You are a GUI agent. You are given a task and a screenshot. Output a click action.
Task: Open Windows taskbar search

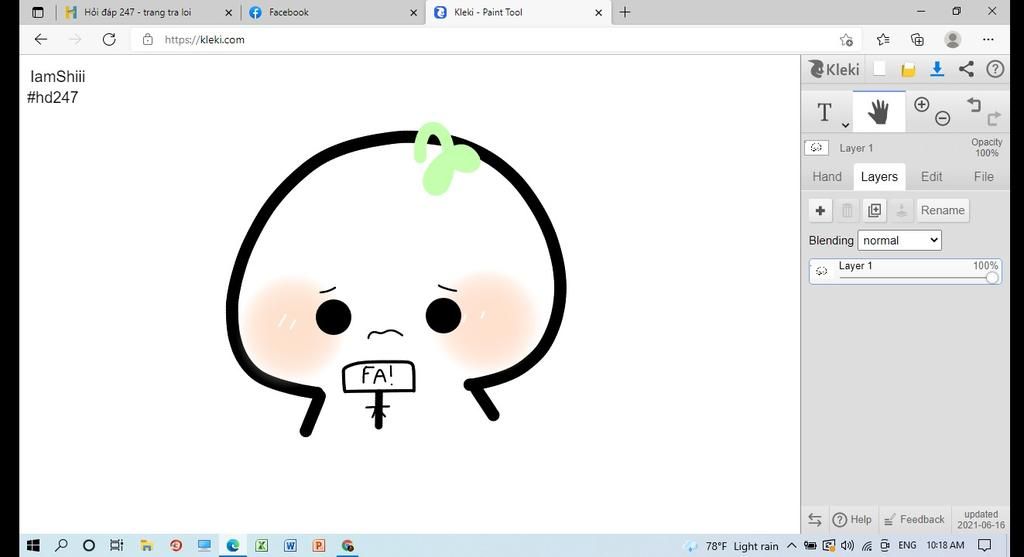(x=61, y=545)
